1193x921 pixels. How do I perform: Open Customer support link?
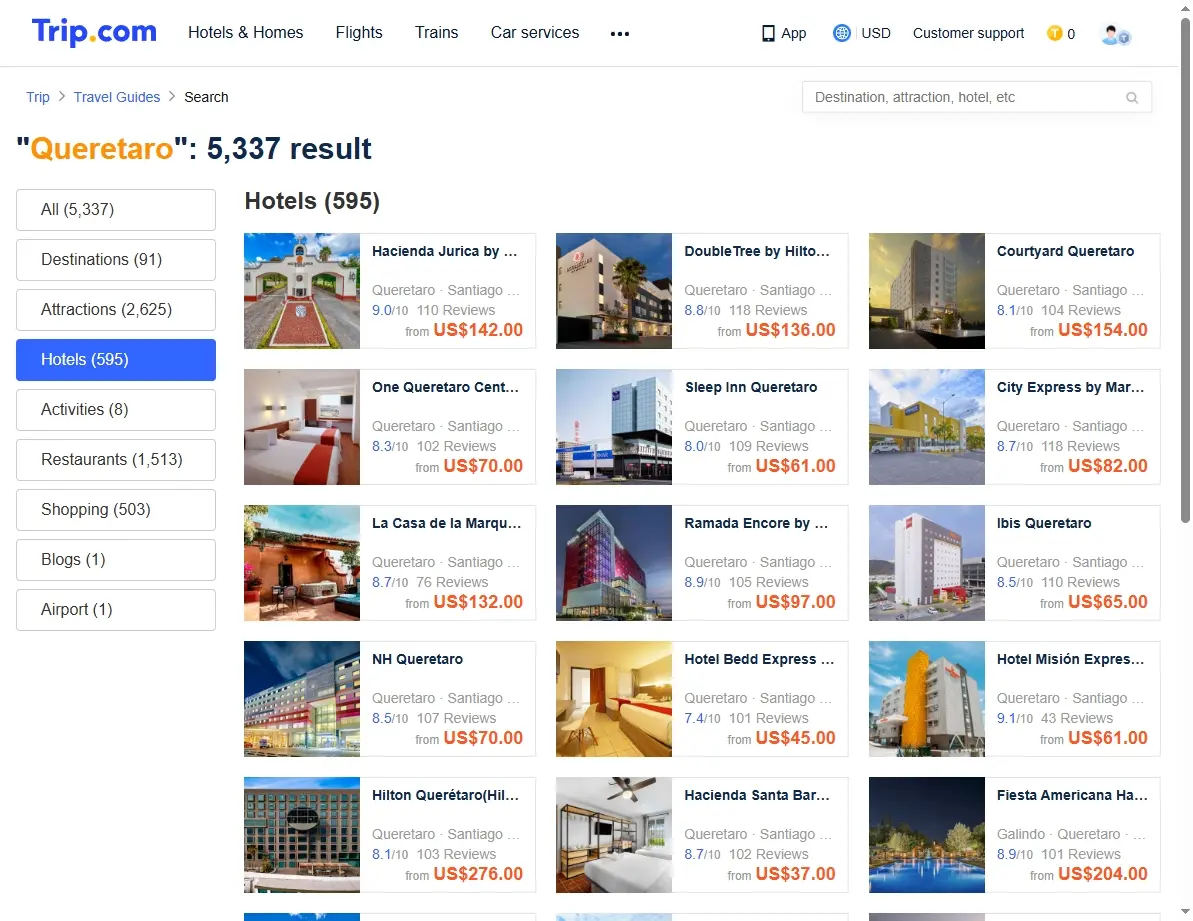[969, 33]
